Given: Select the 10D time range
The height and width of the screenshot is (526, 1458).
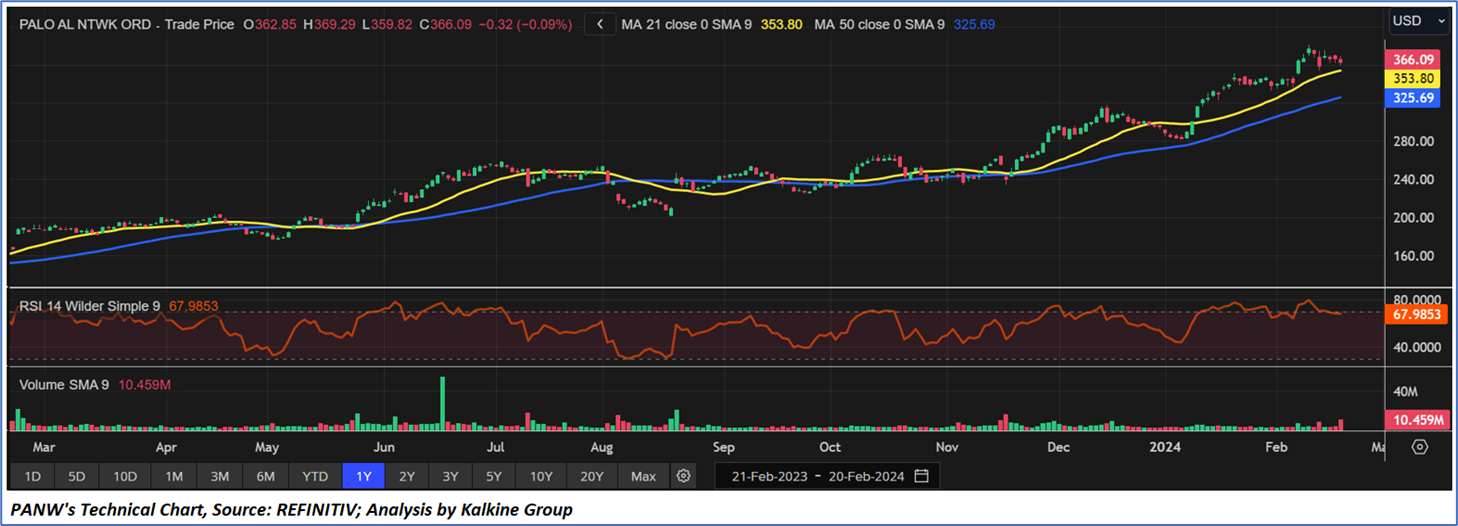Looking at the screenshot, I should (x=124, y=476).
